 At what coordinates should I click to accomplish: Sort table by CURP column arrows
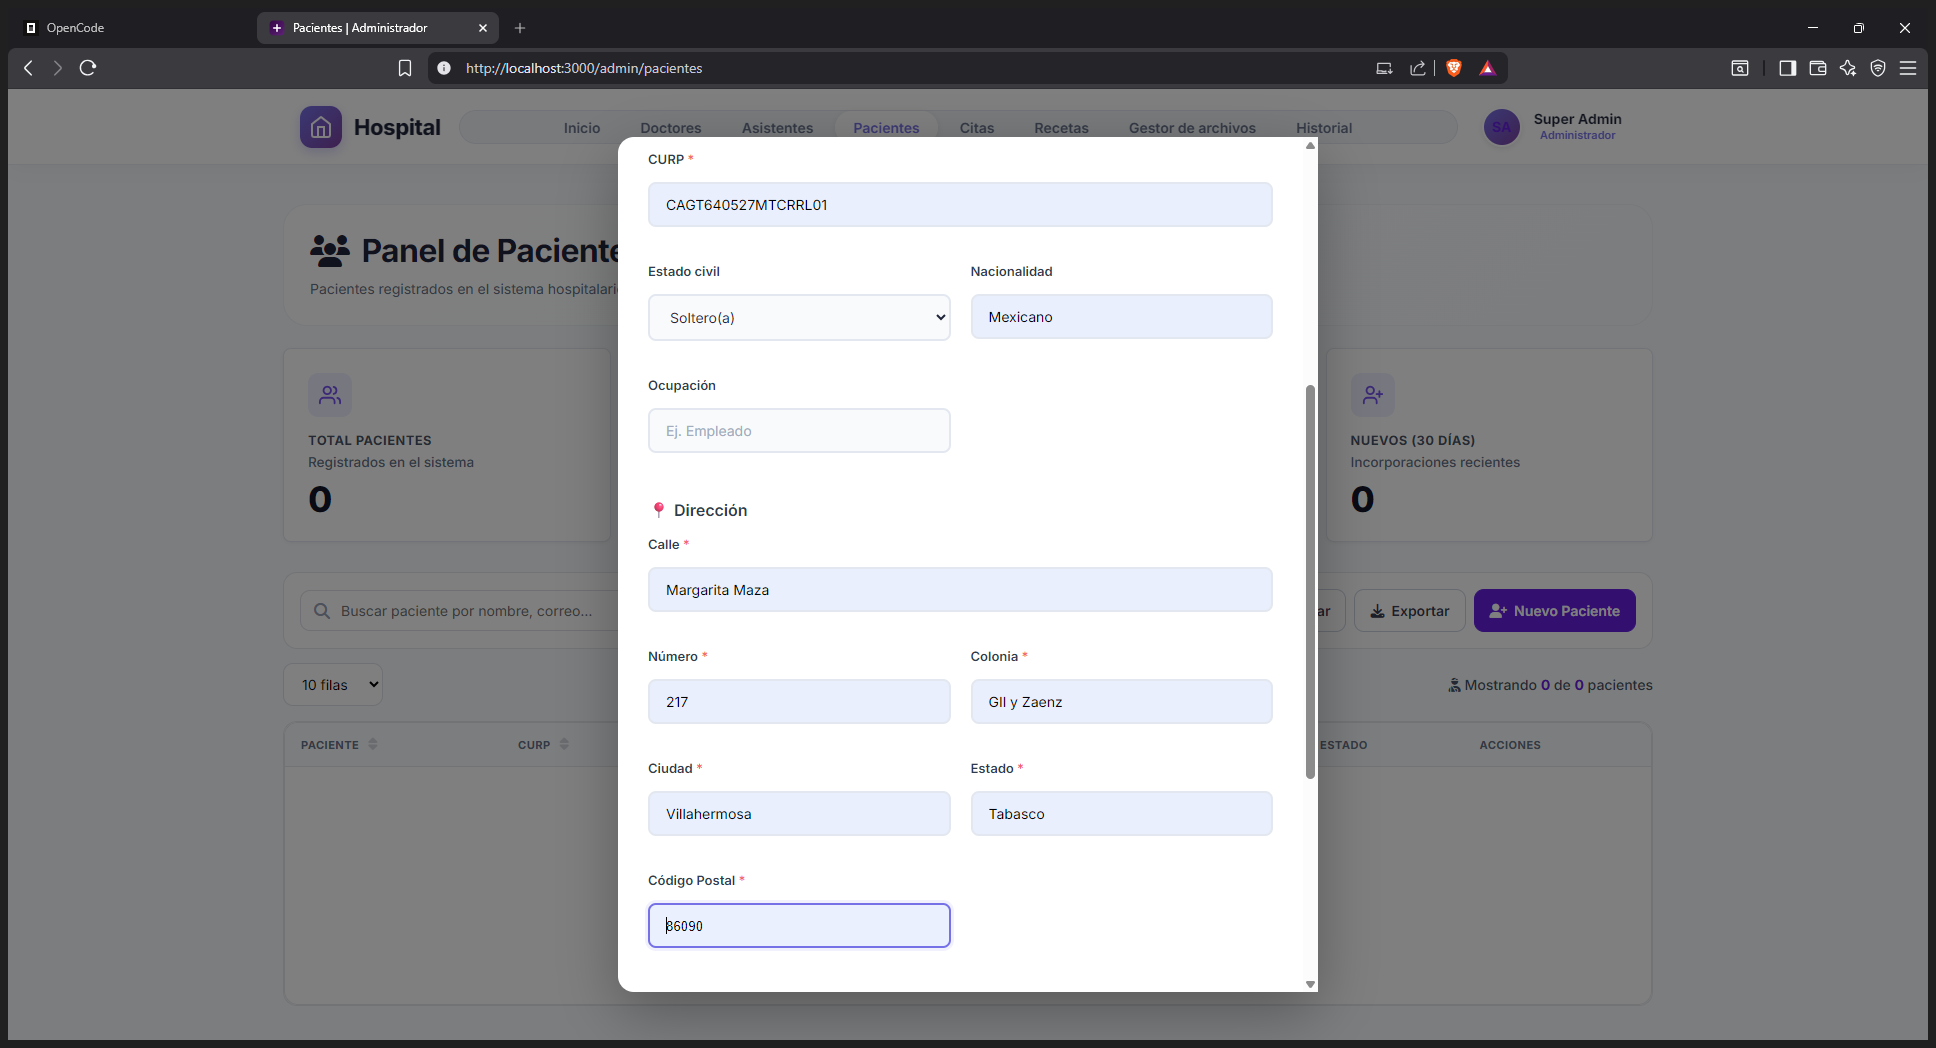(x=564, y=744)
